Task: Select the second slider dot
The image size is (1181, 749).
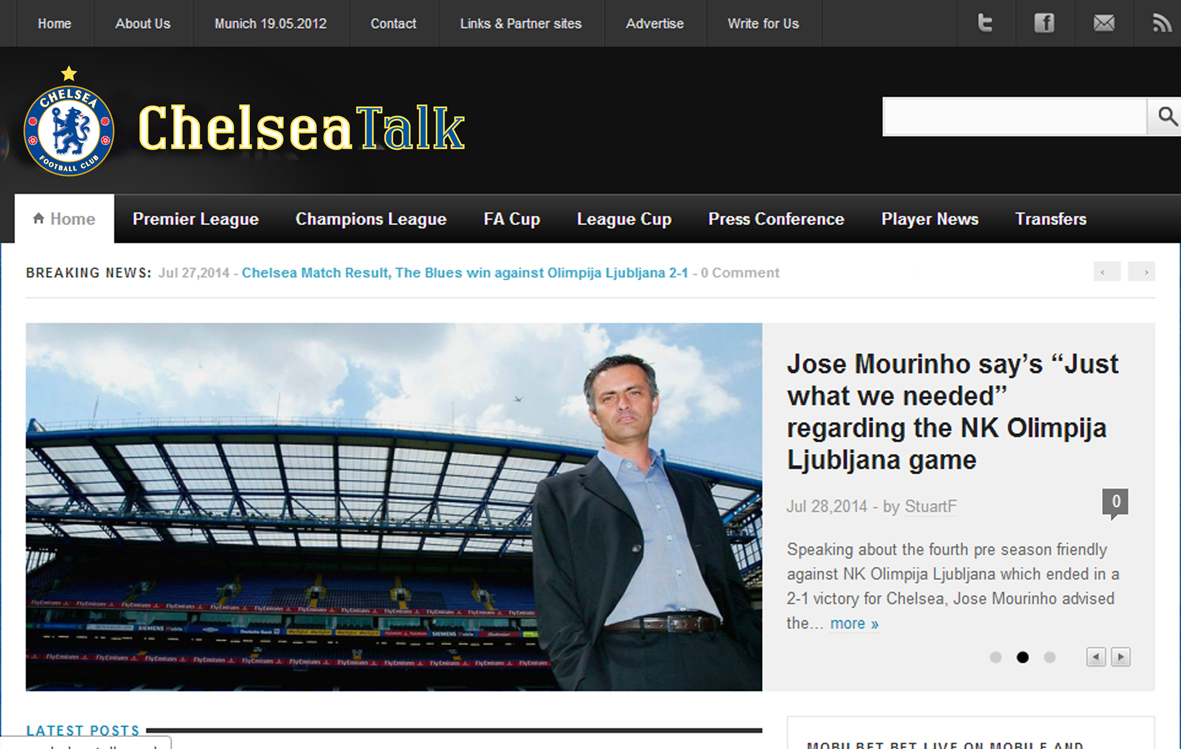Action: (x=1022, y=657)
